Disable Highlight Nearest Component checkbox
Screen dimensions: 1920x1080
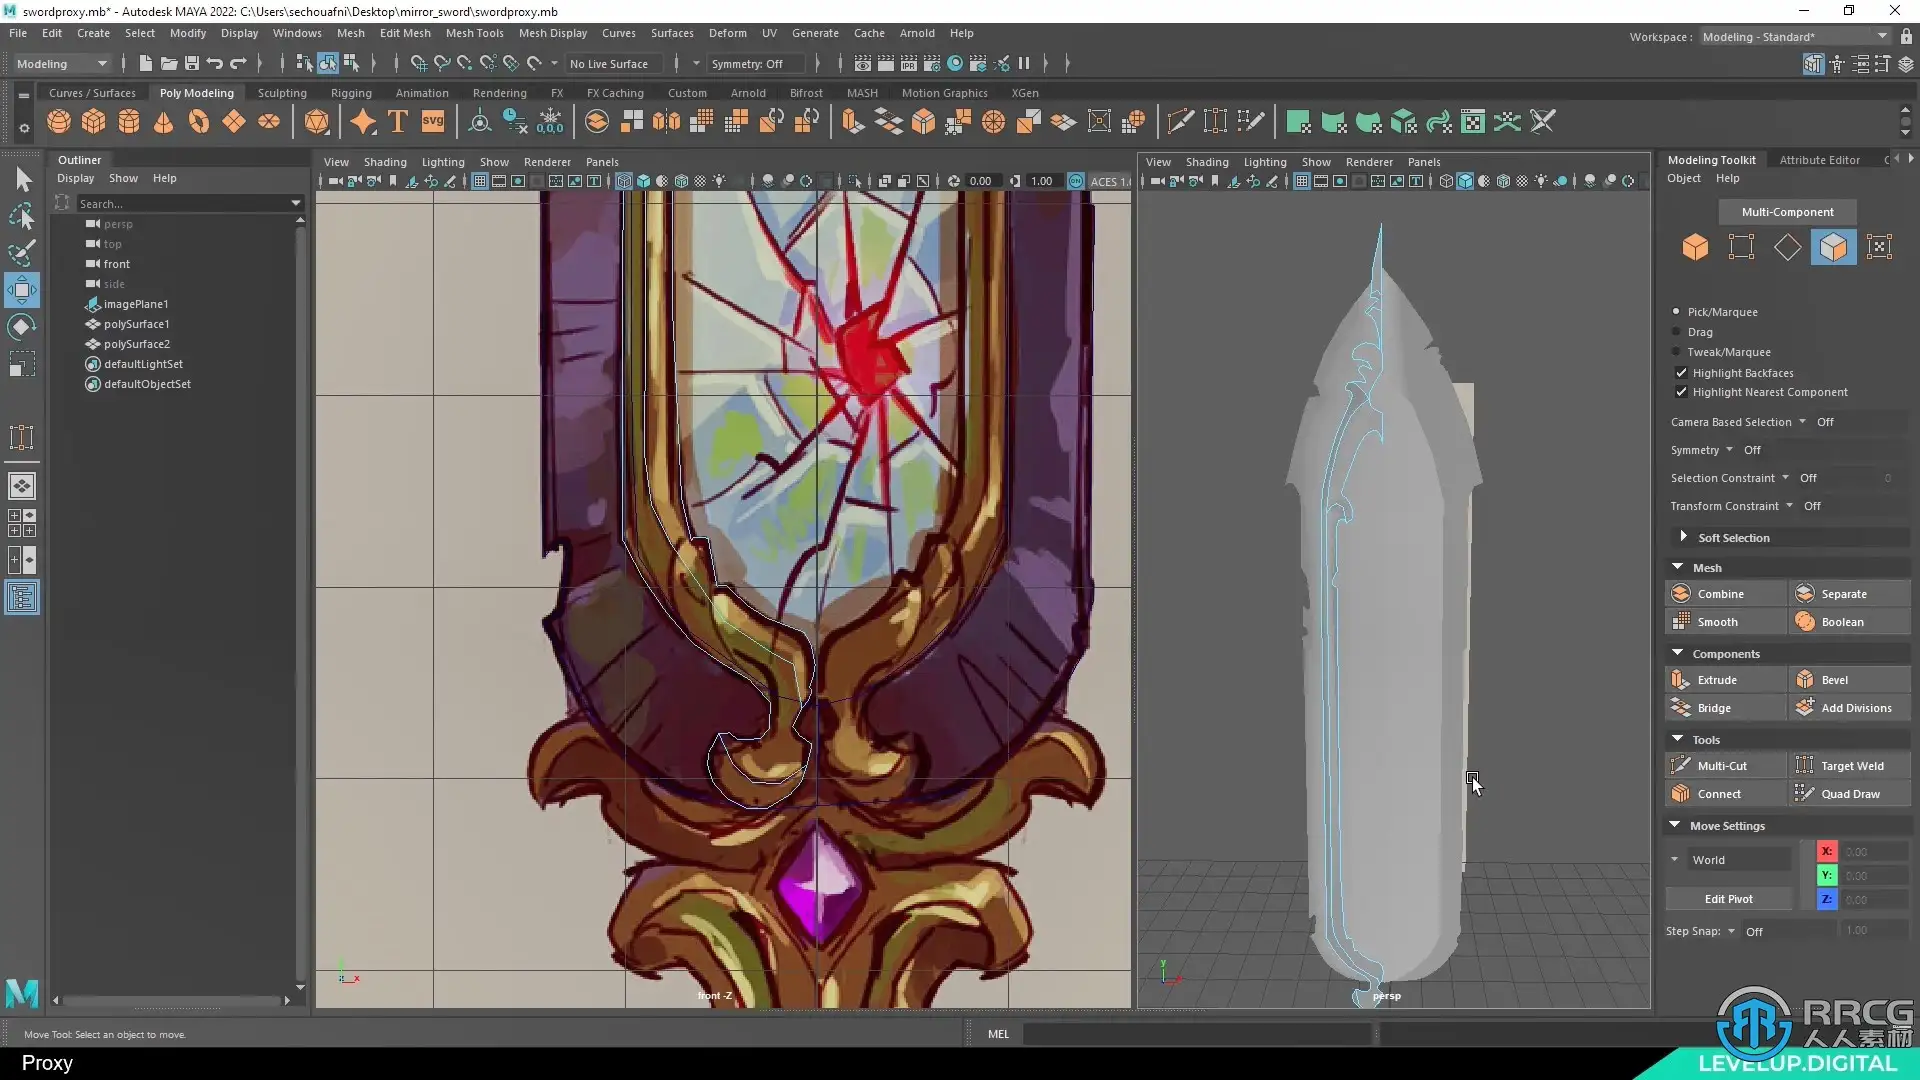click(x=1681, y=392)
